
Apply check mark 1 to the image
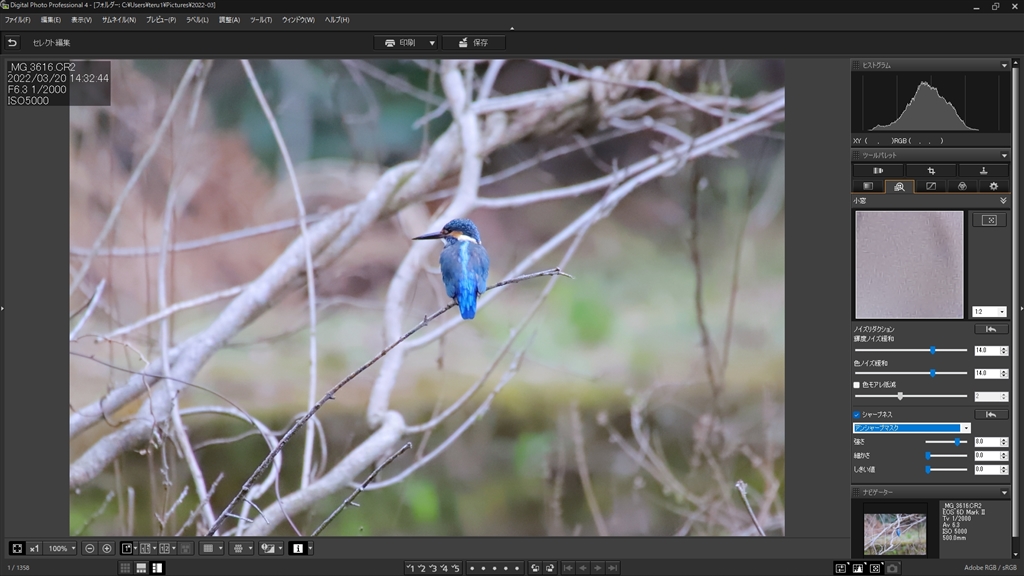point(410,568)
